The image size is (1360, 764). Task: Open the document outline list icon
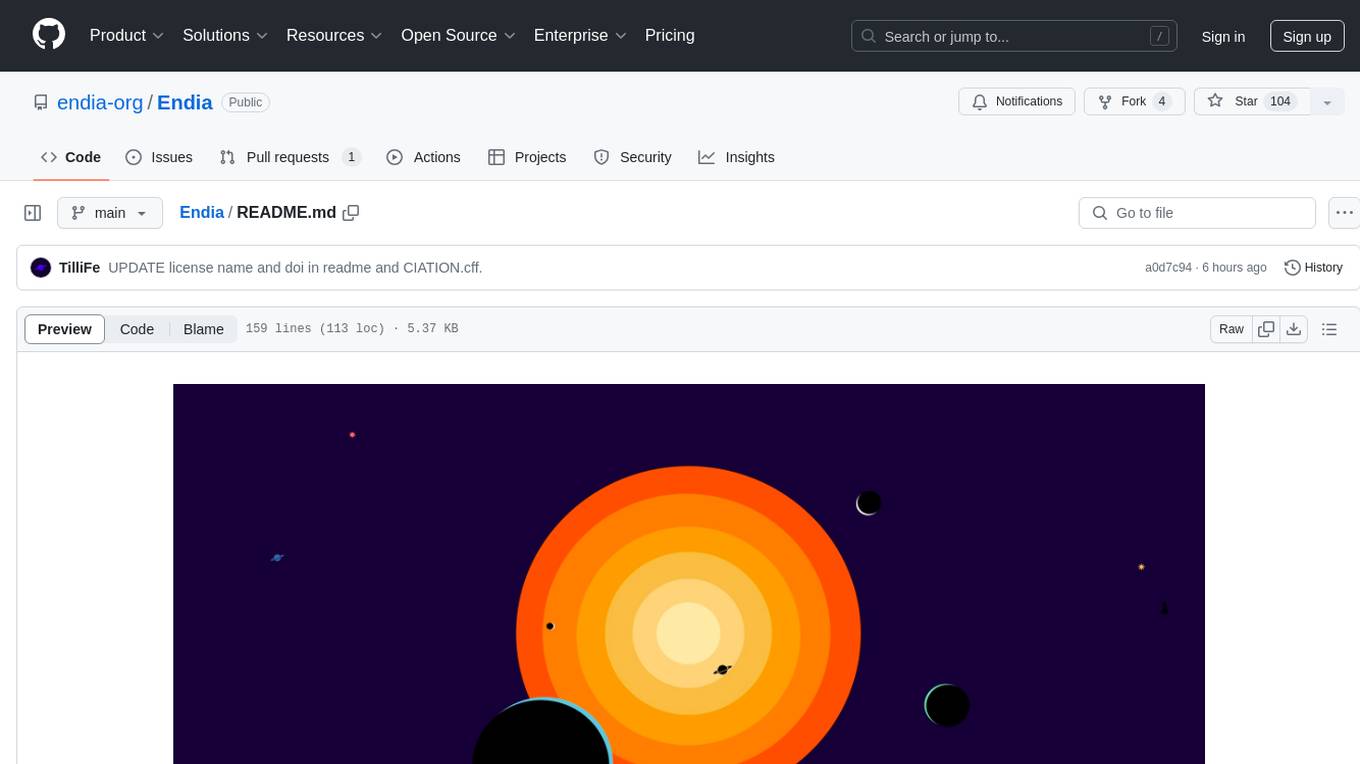tap(1329, 329)
